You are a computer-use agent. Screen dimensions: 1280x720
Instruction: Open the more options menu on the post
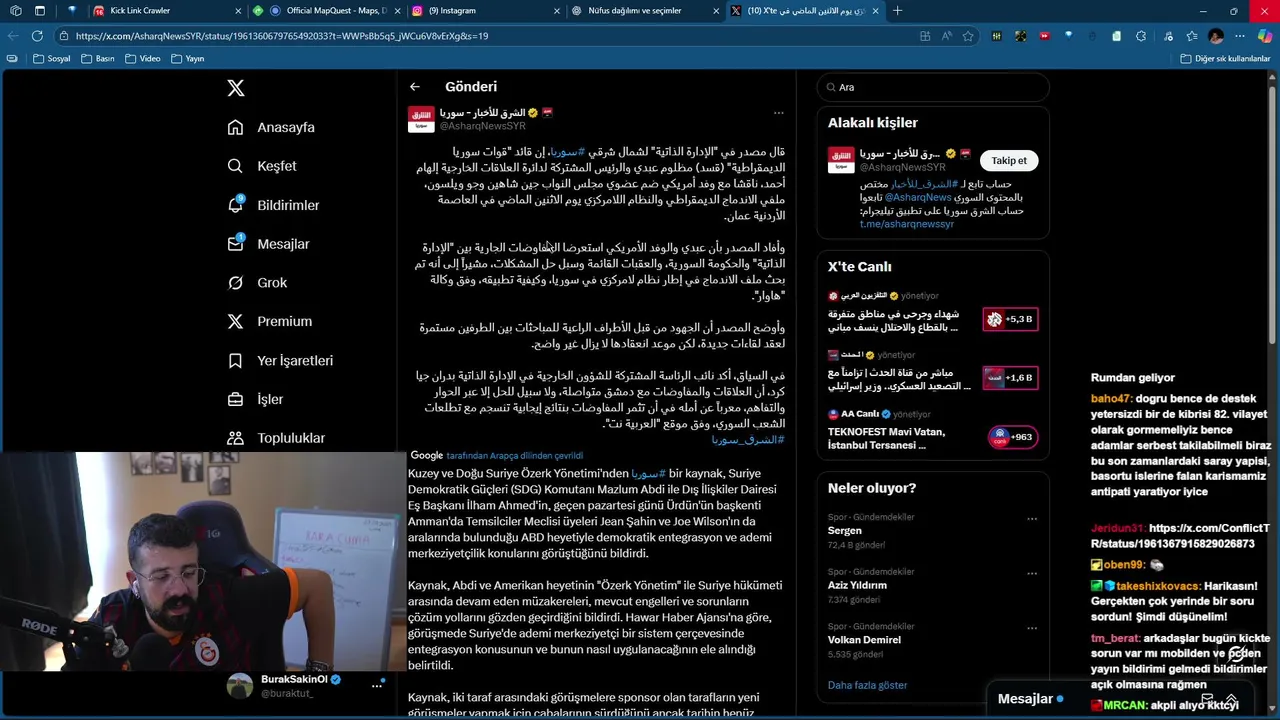[779, 113]
